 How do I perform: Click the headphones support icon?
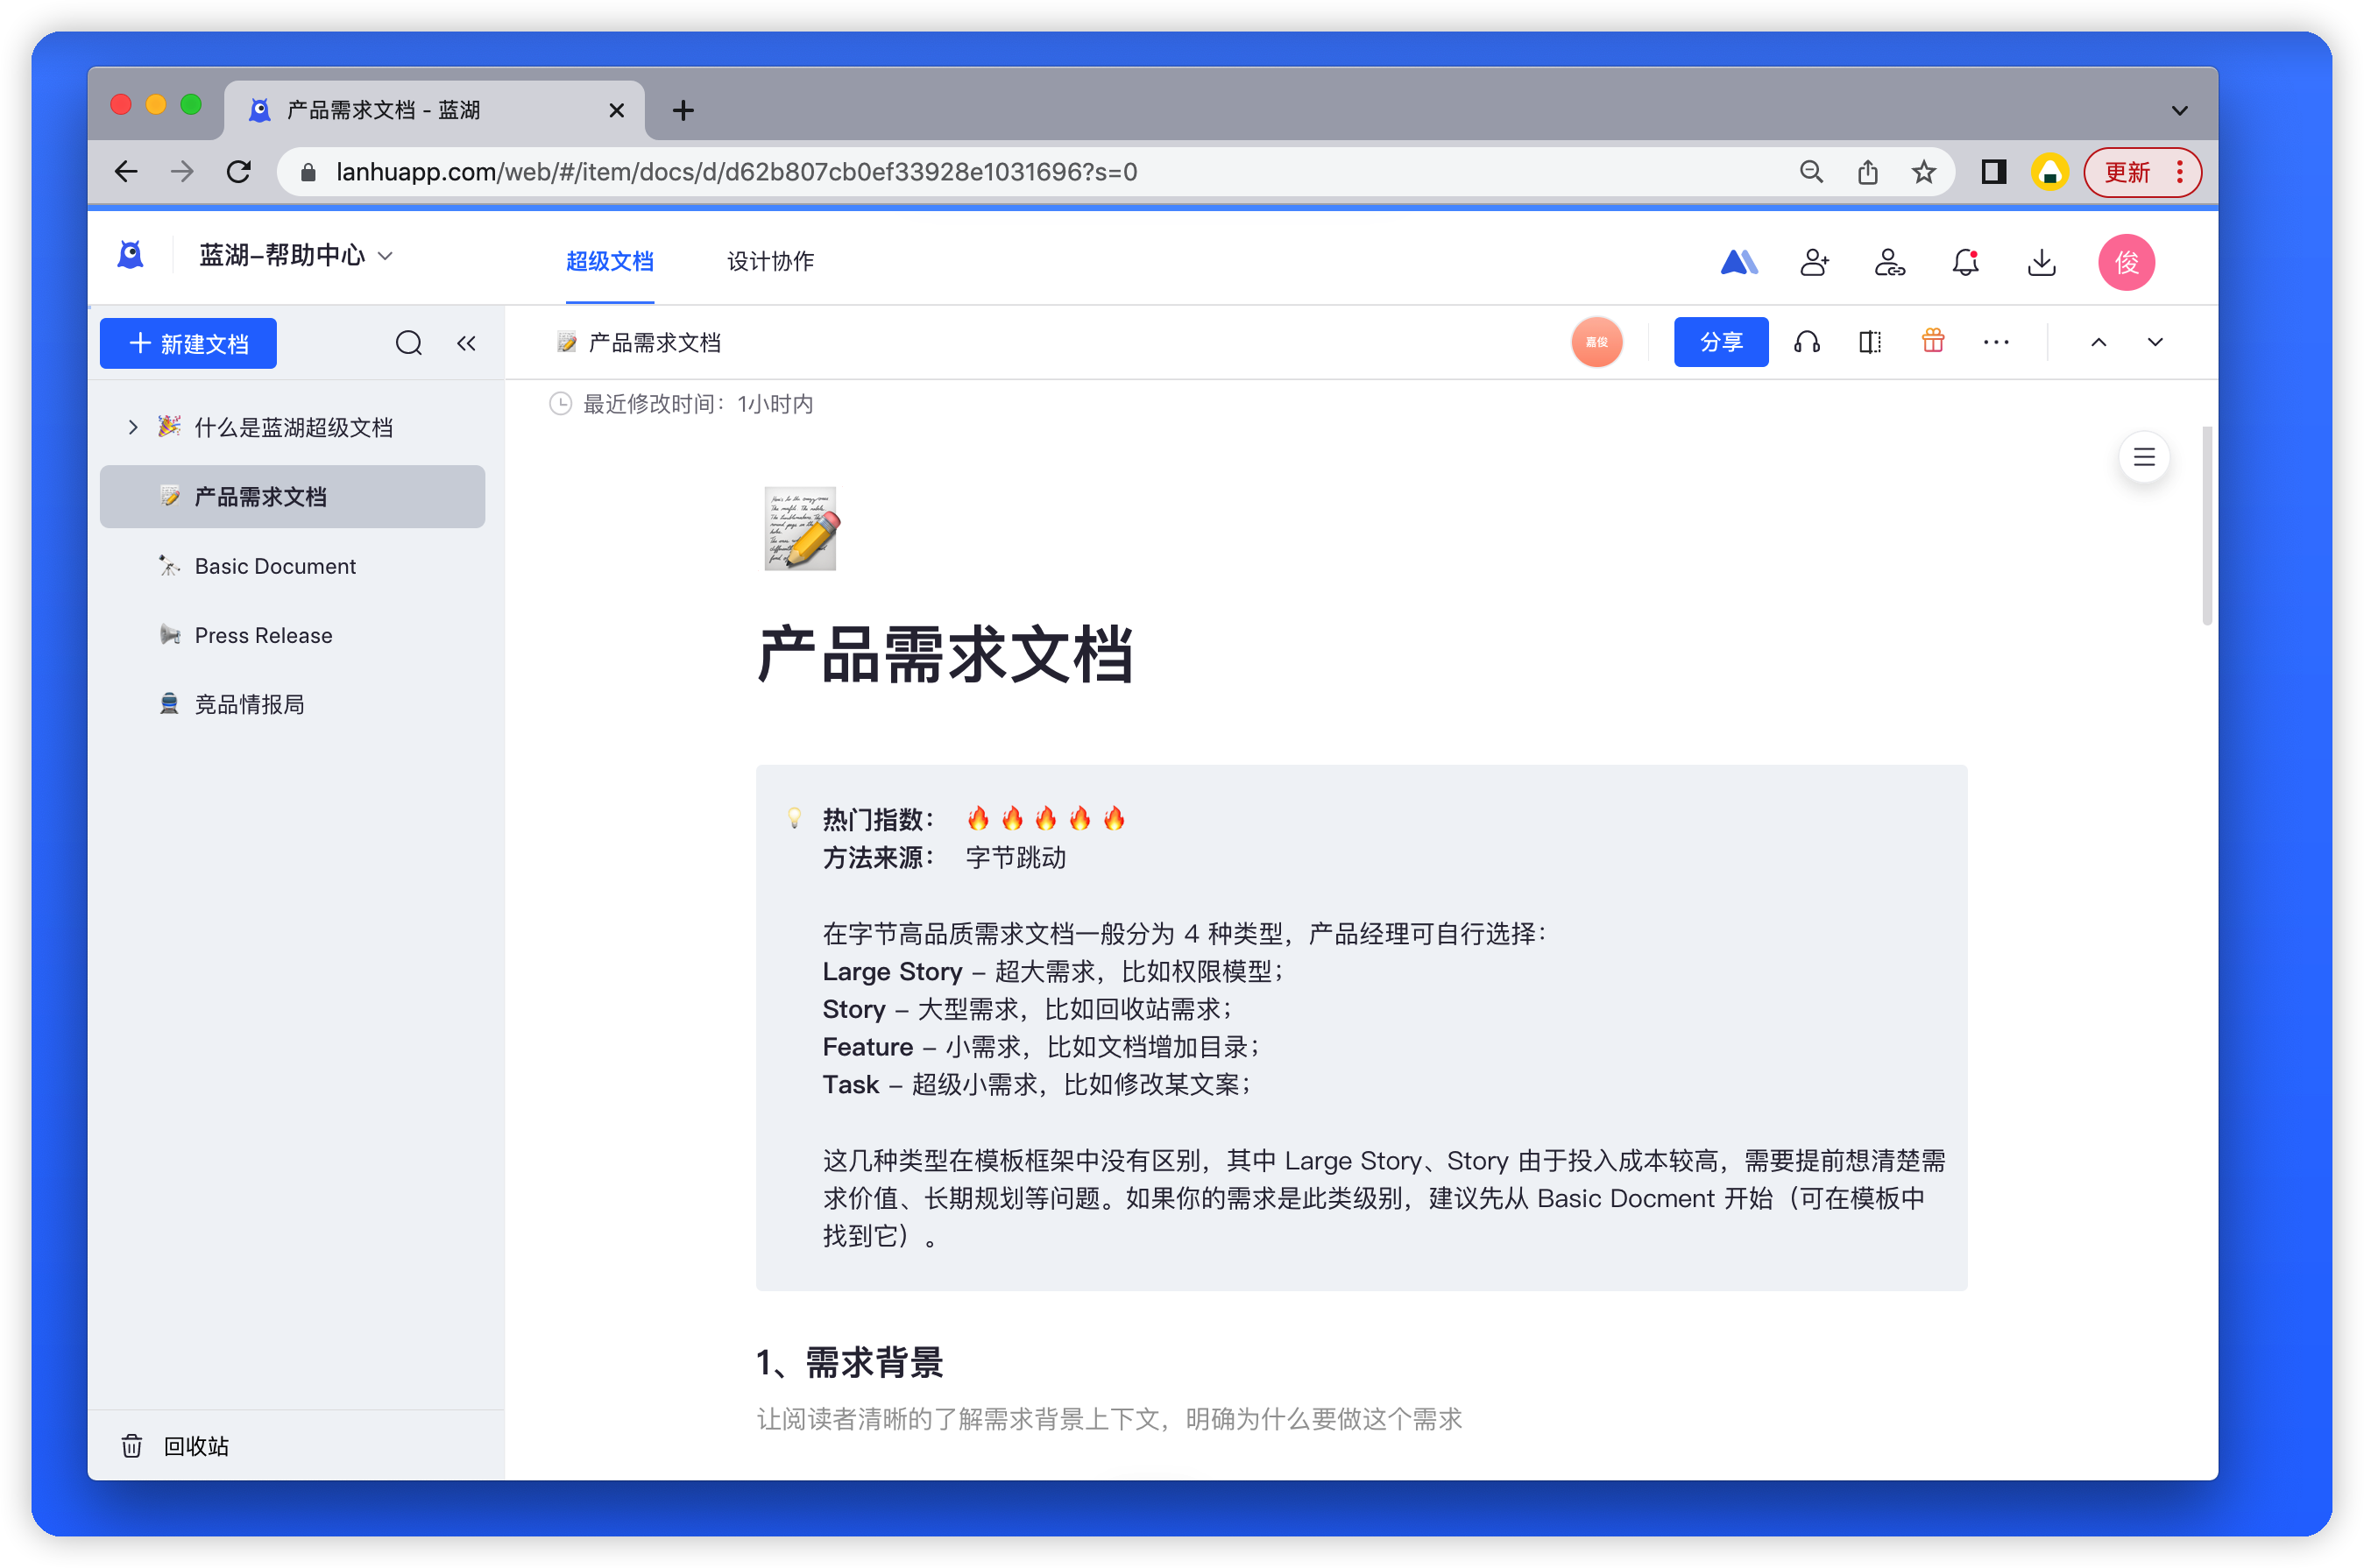(x=1806, y=342)
